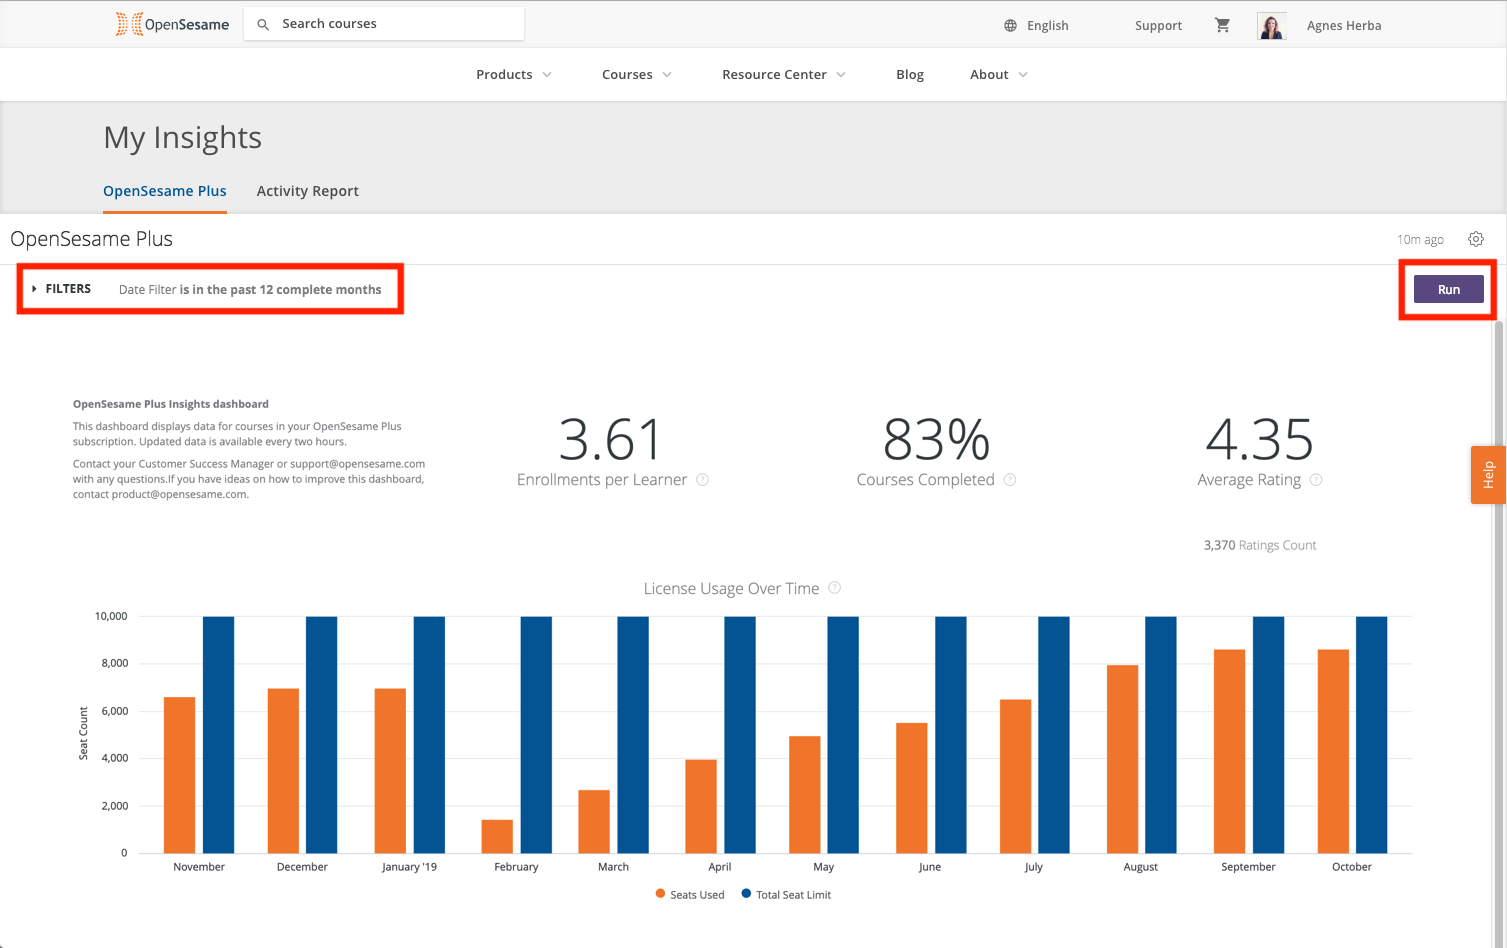Click the 83% courses completed value
1507x948 pixels.
[x=937, y=439]
